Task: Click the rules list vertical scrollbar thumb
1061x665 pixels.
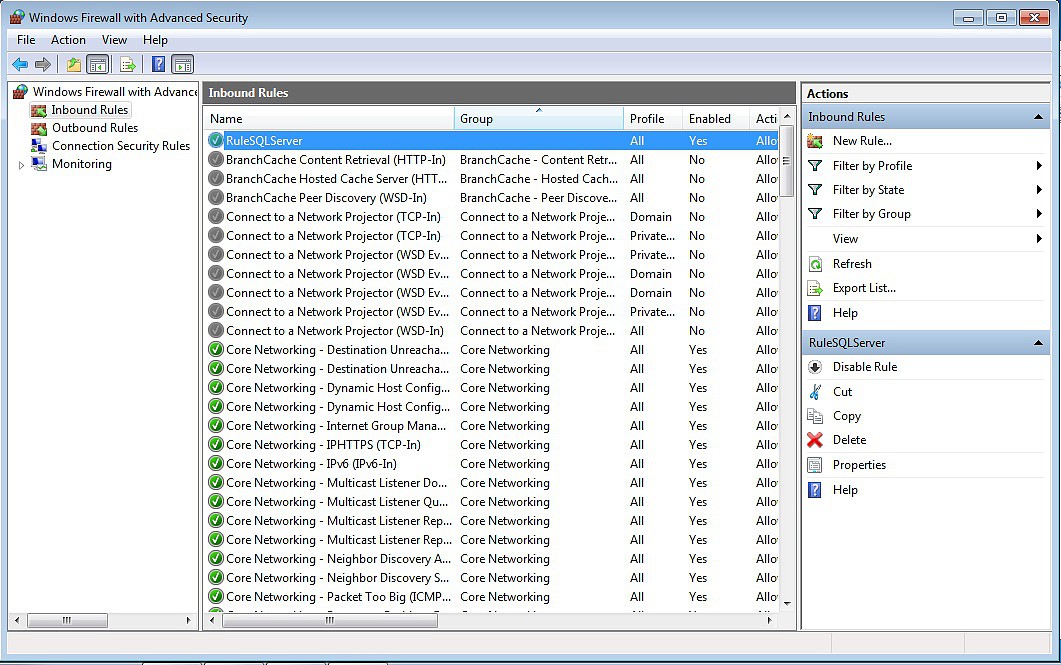Action: point(786,162)
